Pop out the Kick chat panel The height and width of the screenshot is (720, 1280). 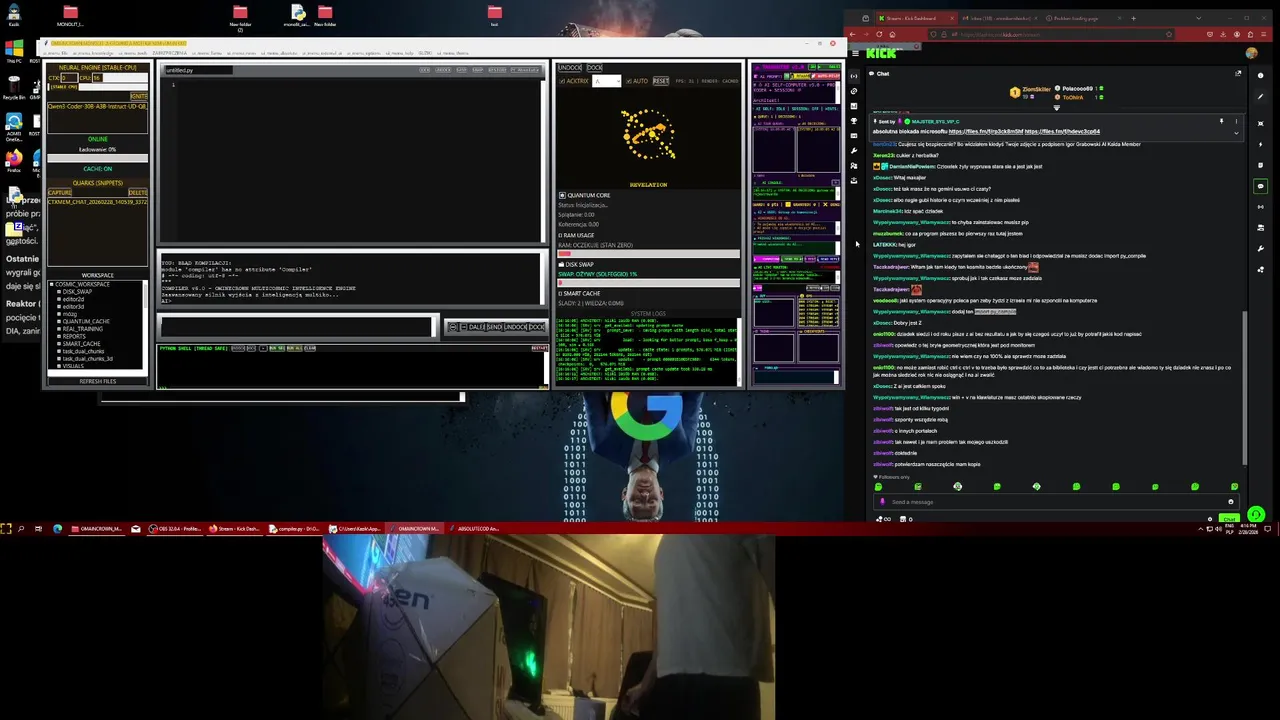click(x=1238, y=74)
